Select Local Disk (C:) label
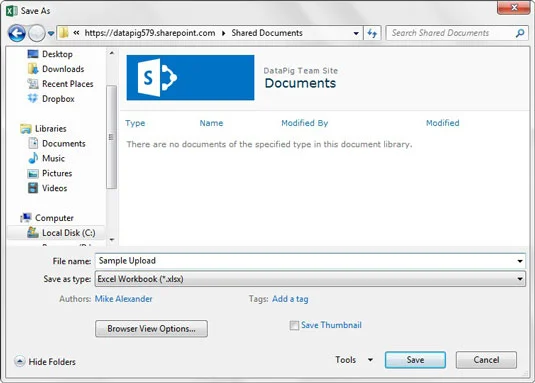Viewport: 535px width, 383px height. (x=69, y=233)
